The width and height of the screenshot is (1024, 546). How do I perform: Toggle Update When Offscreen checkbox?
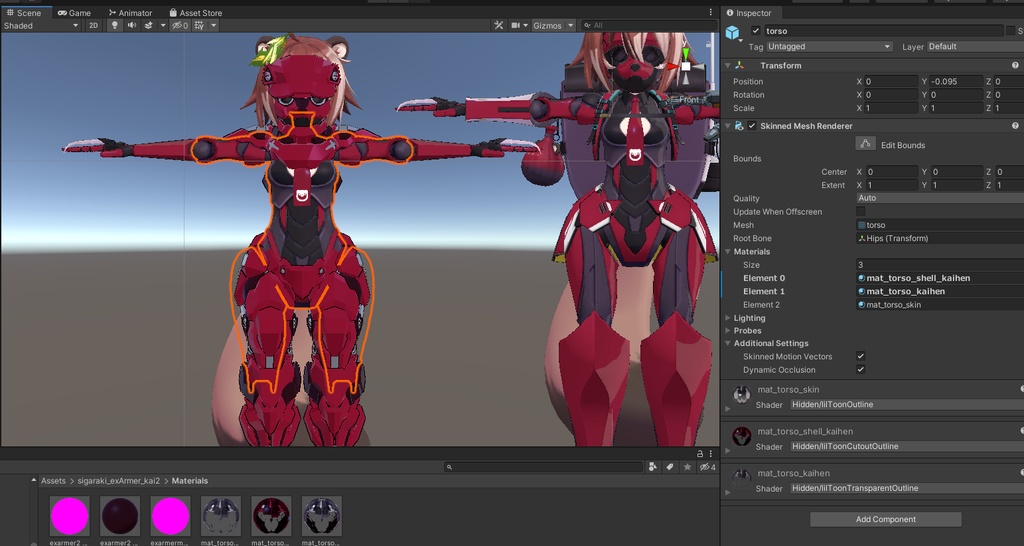(860, 212)
